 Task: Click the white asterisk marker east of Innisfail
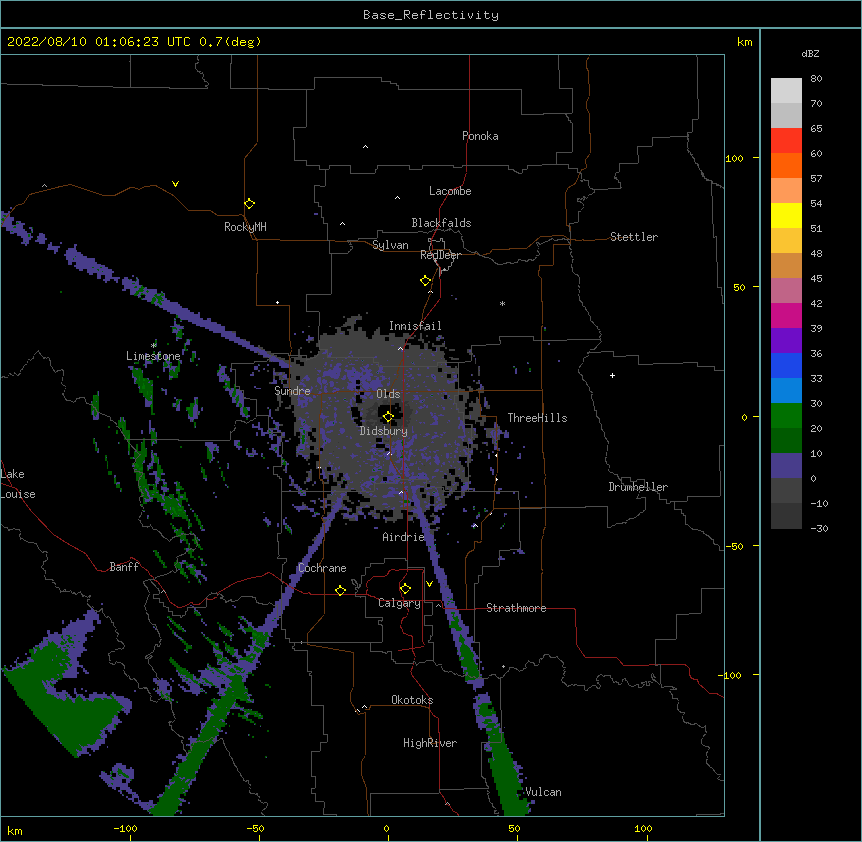(x=502, y=303)
